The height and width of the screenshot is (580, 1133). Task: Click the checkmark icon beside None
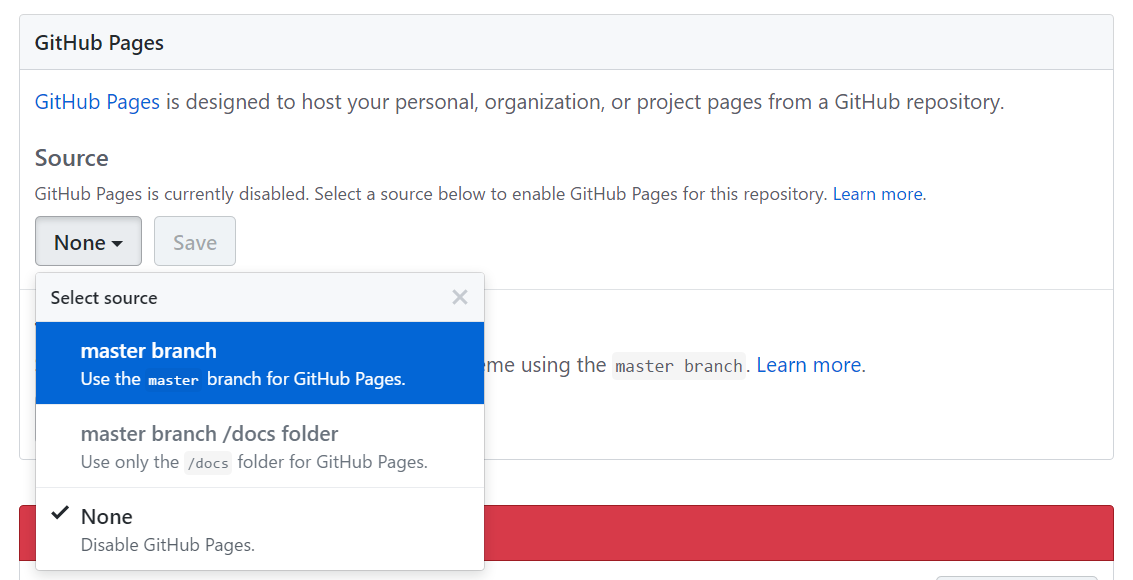tap(60, 514)
